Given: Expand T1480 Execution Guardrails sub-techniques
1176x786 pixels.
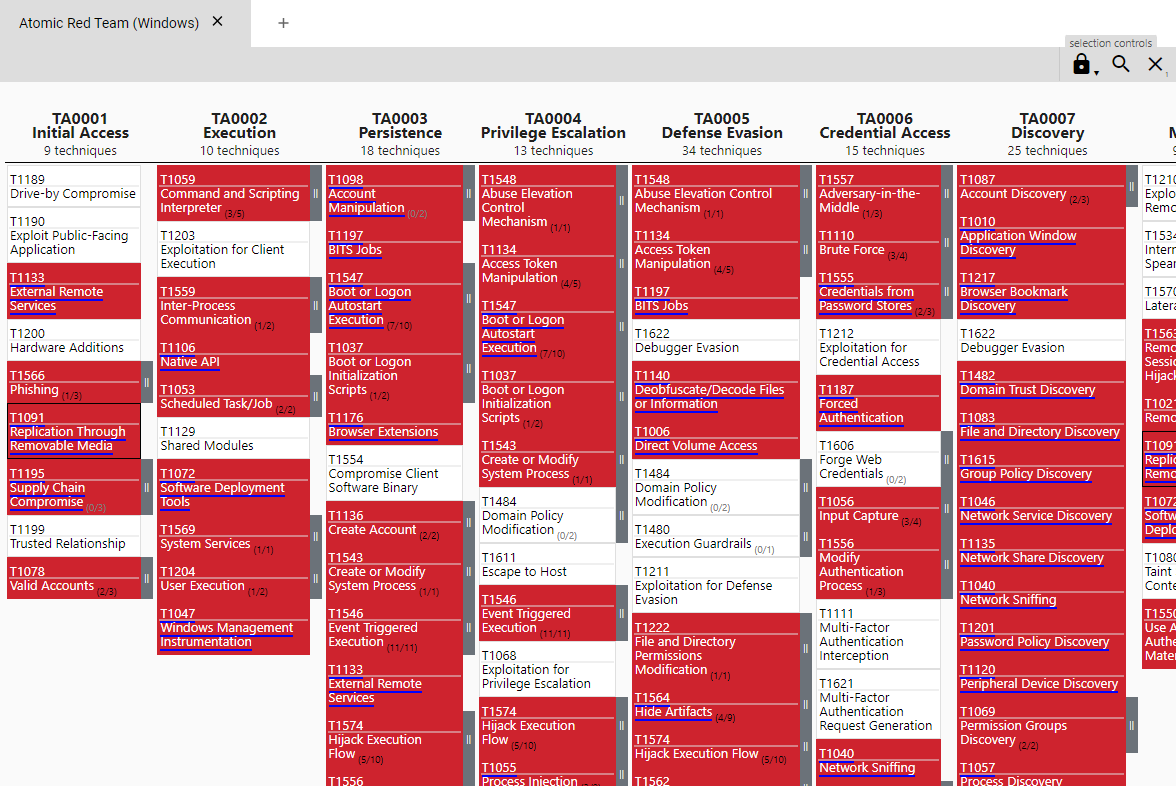Looking at the screenshot, I should pos(806,536).
